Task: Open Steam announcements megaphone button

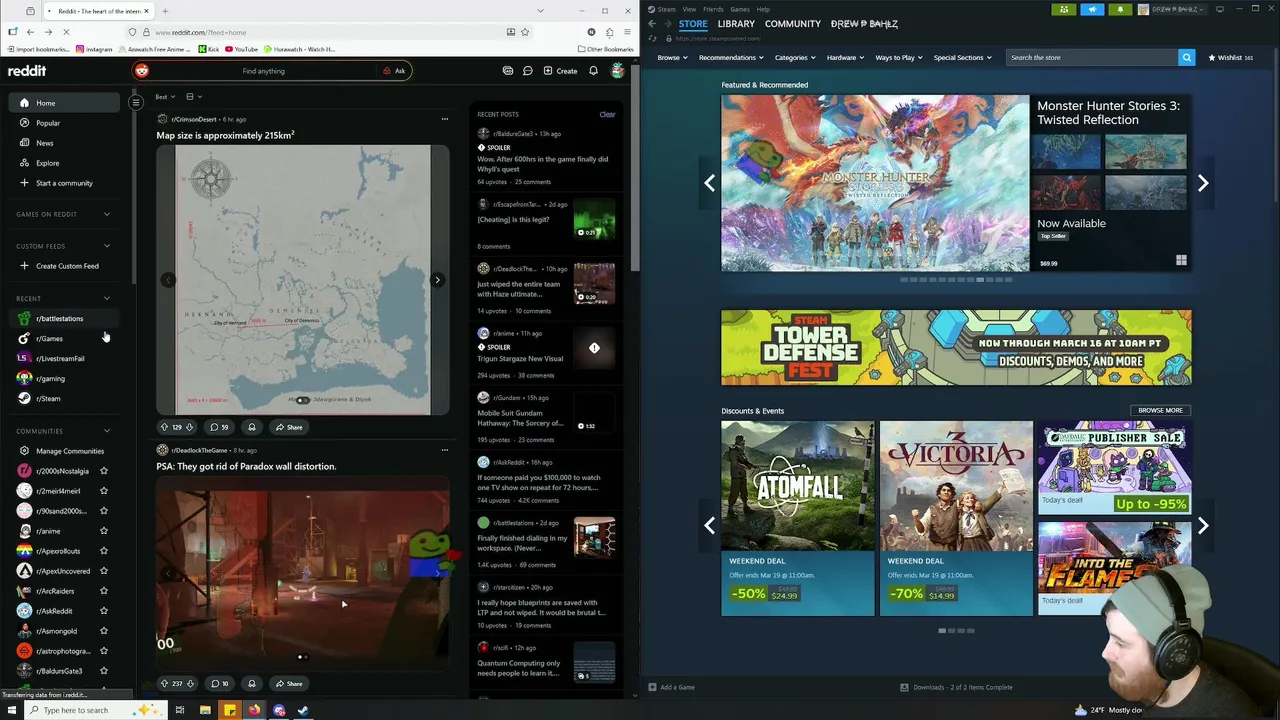Action: [1092, 9]
